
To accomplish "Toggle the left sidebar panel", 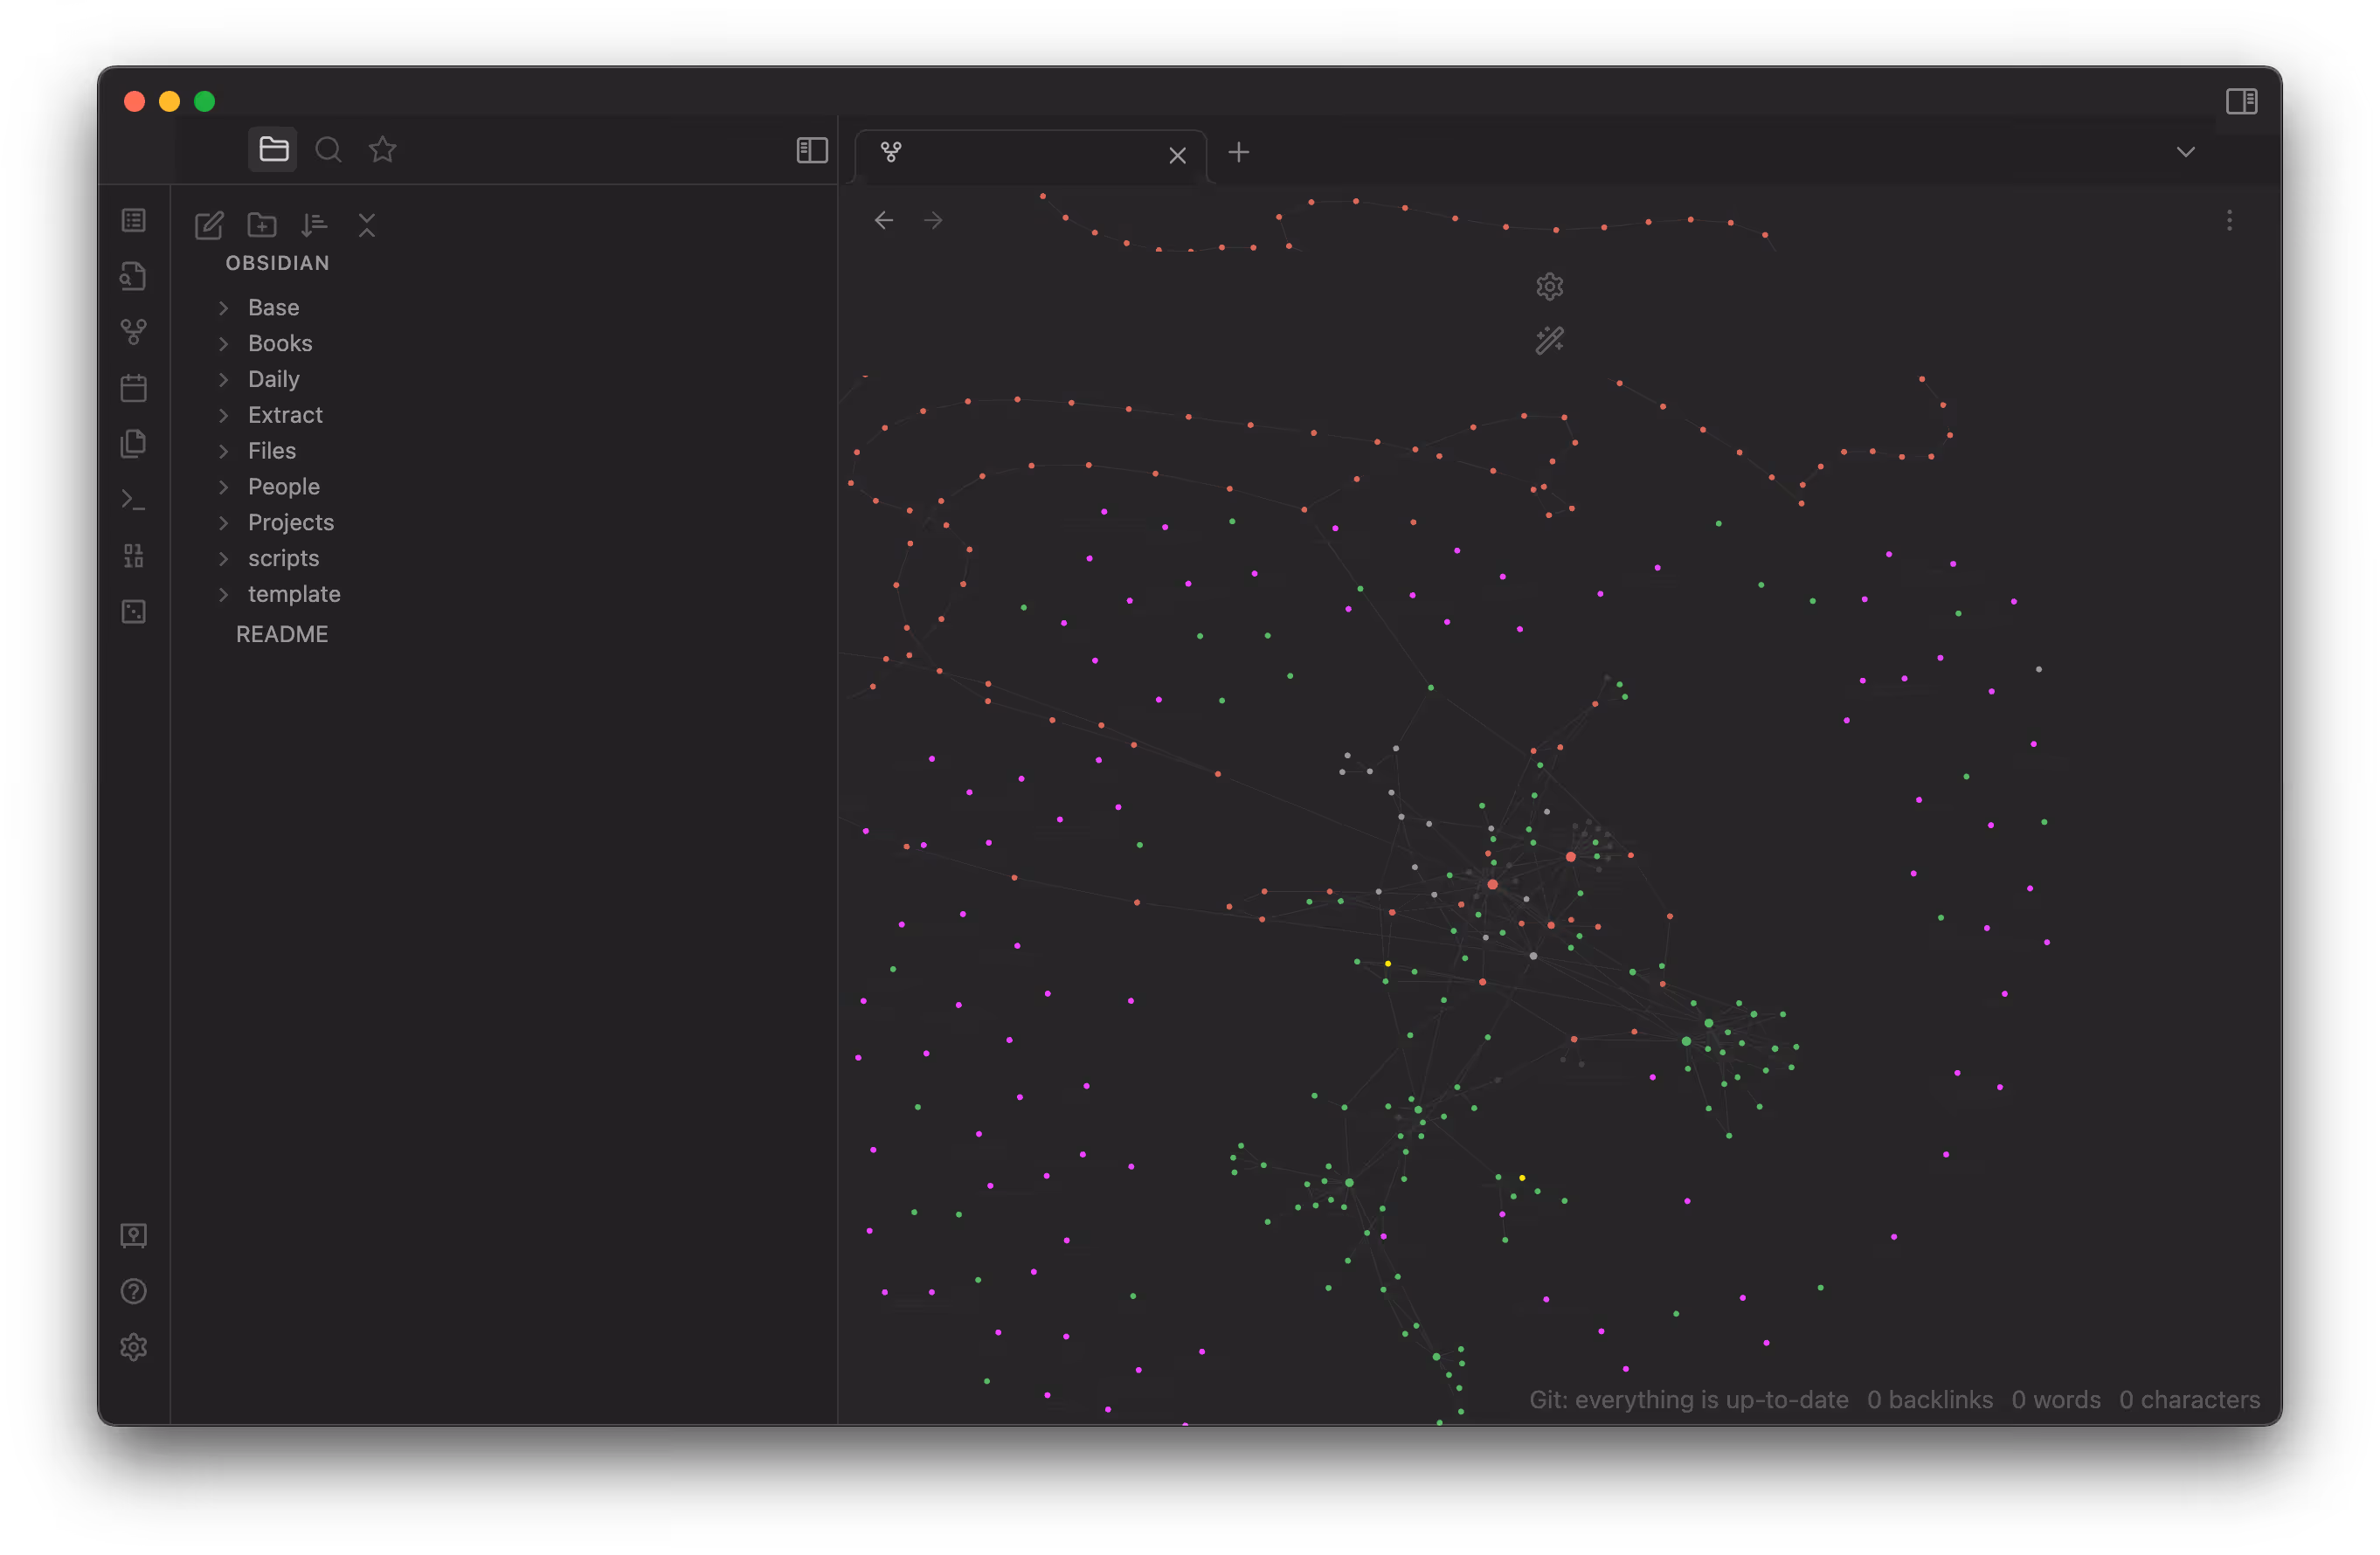I will tap(812, 150).
